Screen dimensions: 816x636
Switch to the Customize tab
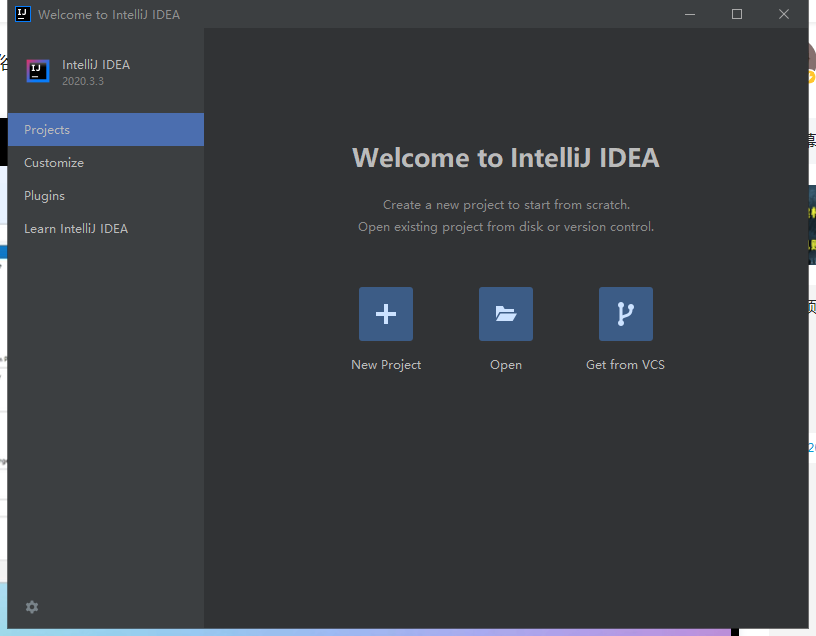click(x=106, y=162)
